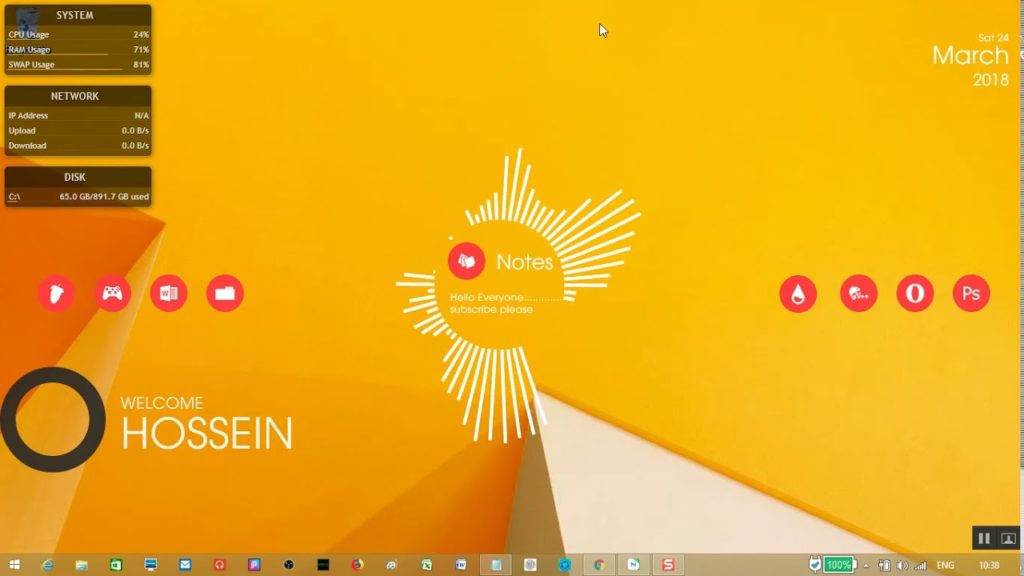The width and height of the screenshot is (1024, 576).
Task: Open the gamepad-with-dots launcher icon
Action: pyautogui.click(x=859, y=293)
